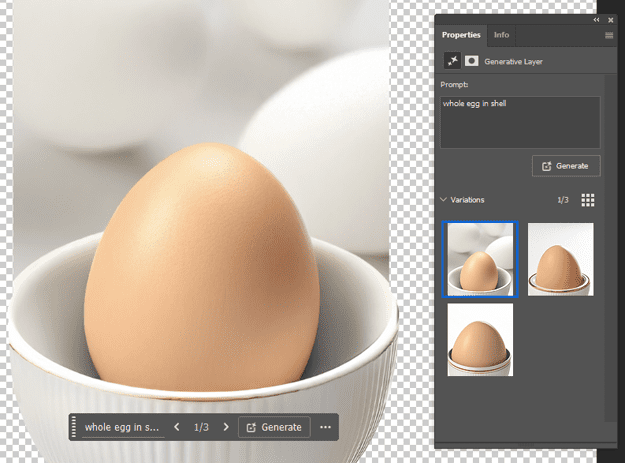Click the generative layer sparkle icon

pyautogui.click(x=451, y=60)
